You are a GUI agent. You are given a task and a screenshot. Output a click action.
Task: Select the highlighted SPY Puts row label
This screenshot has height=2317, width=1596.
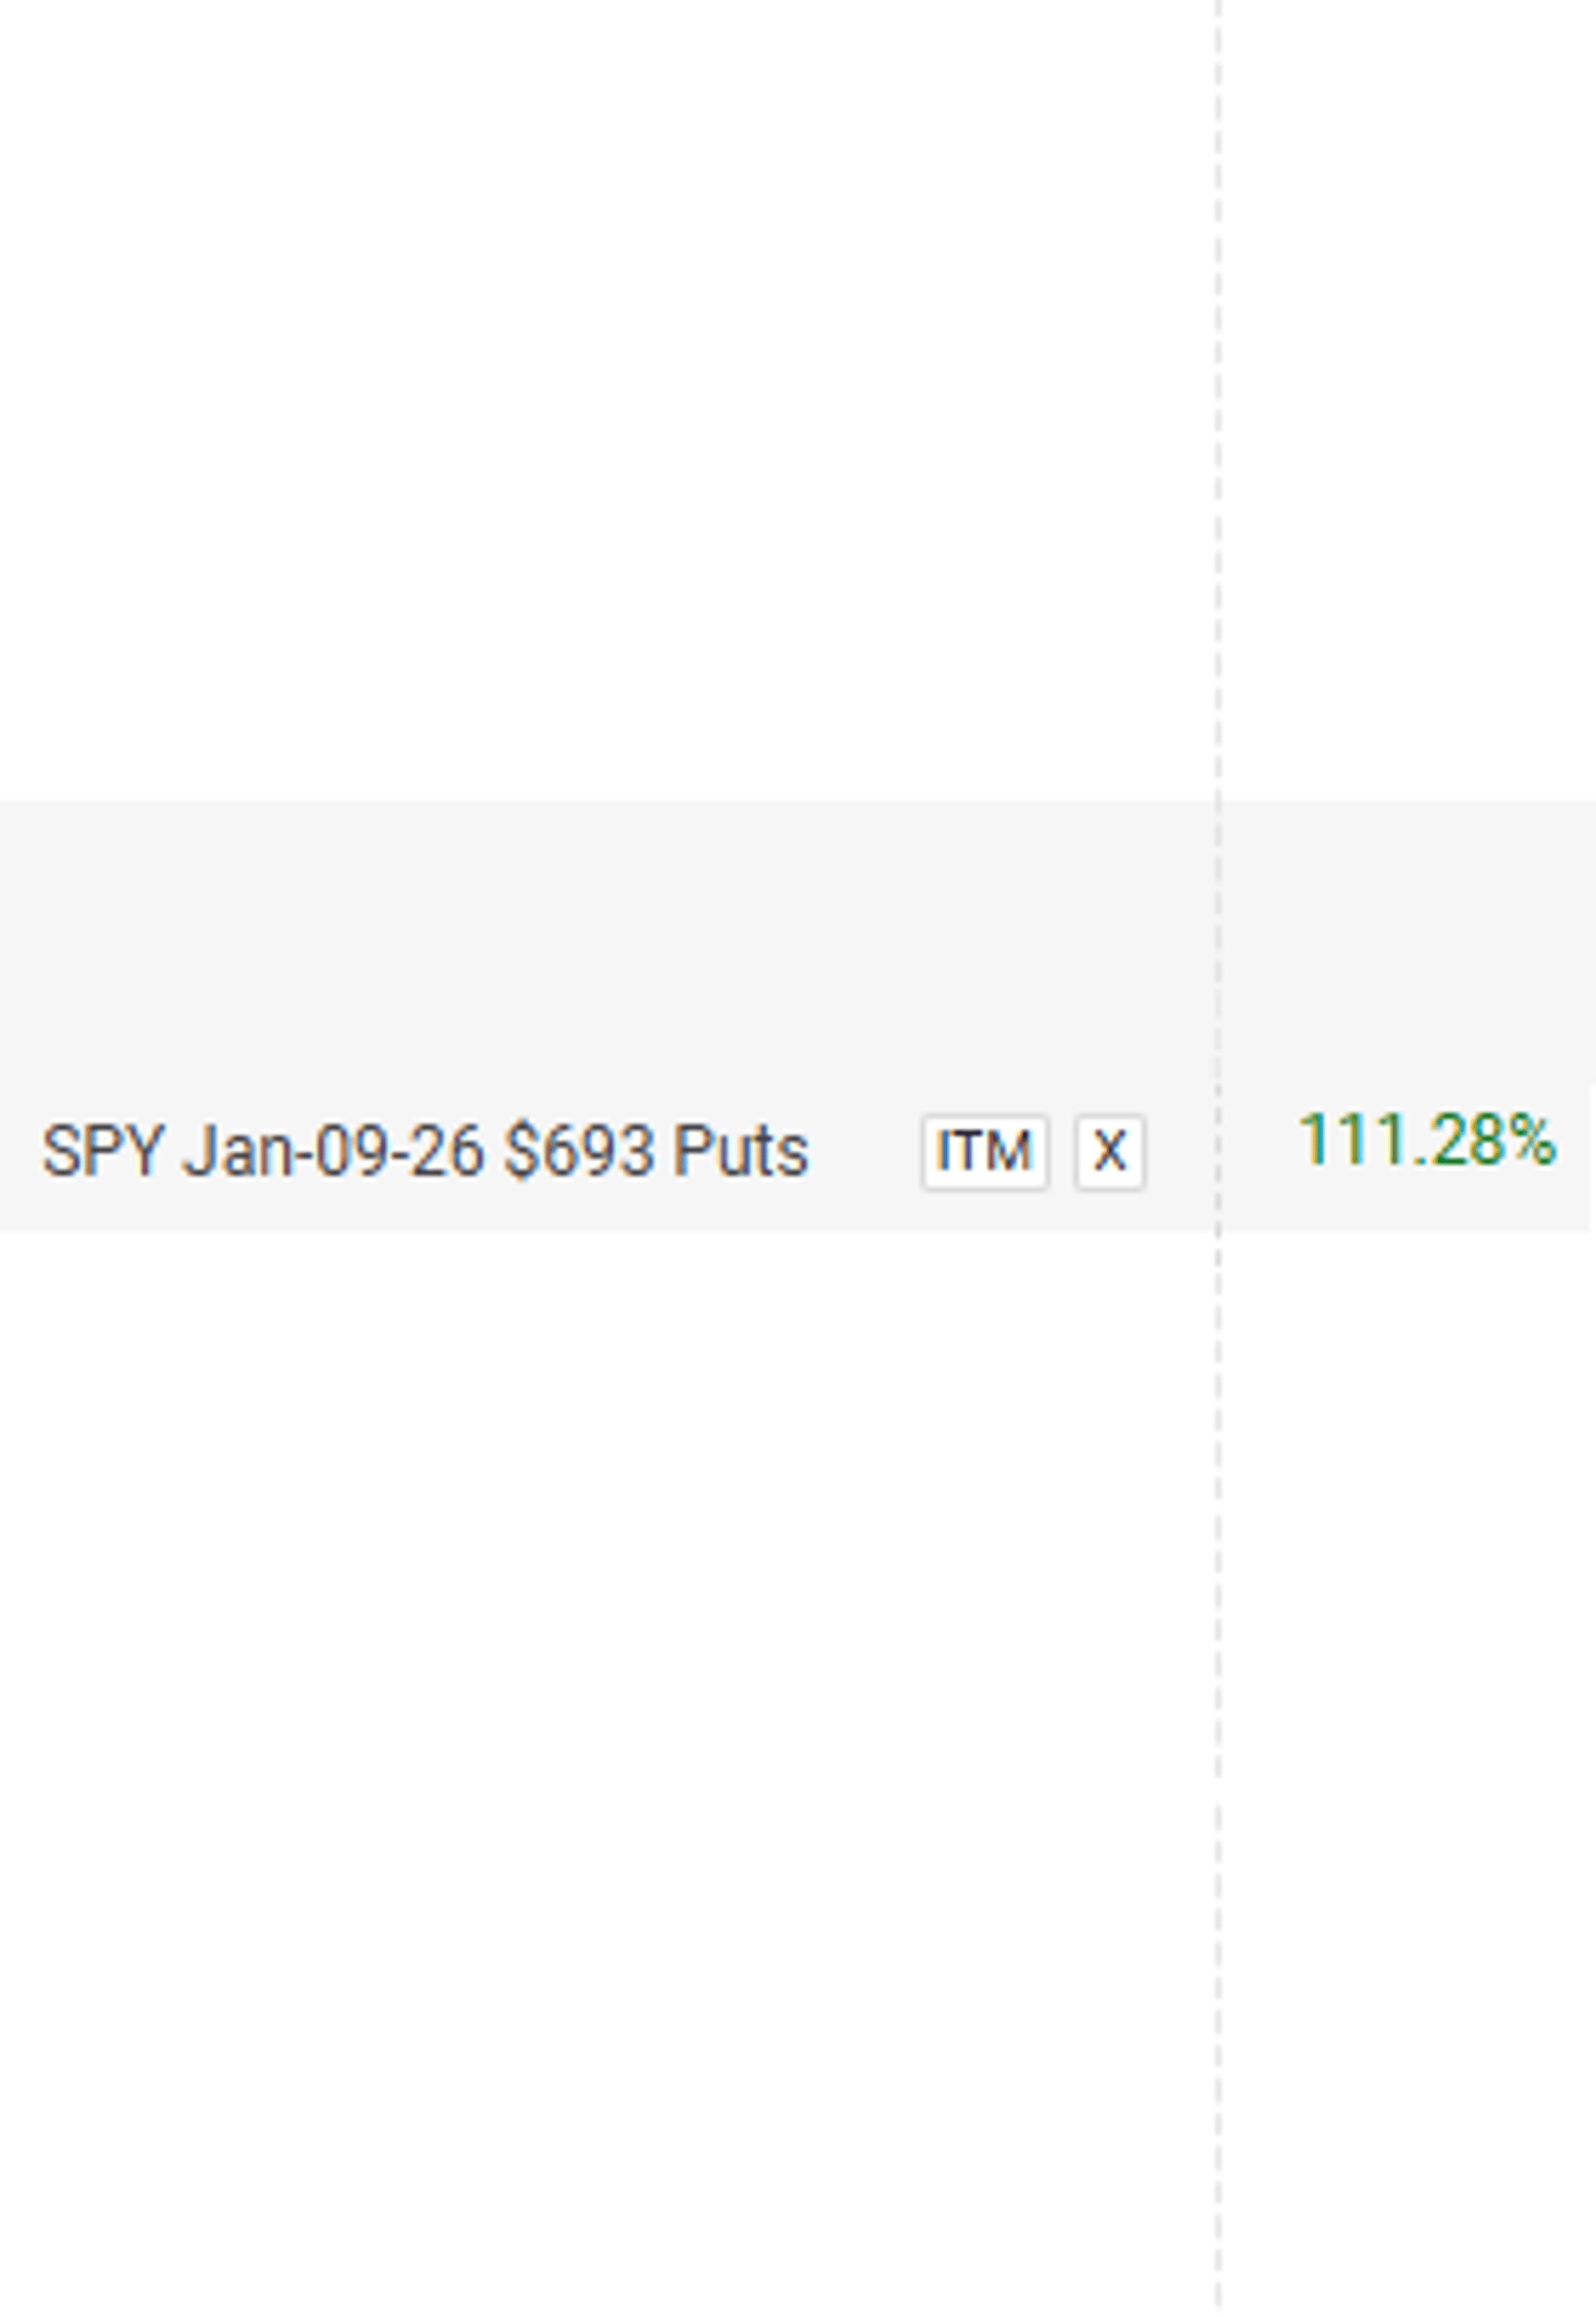click(x=424, y=1151)
